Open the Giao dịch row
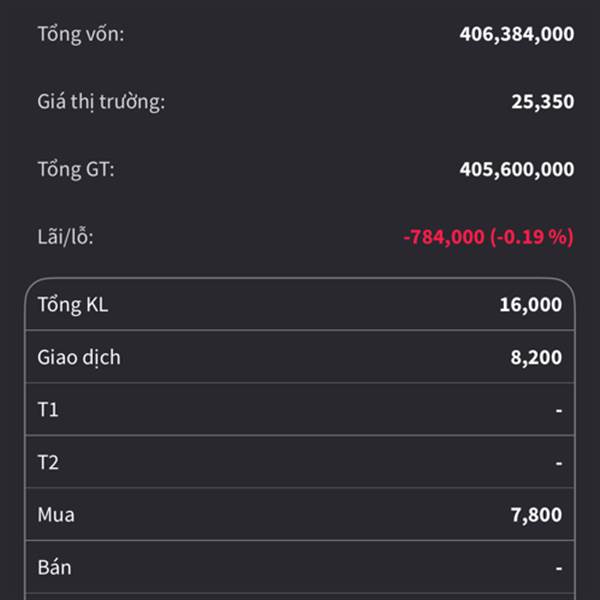The image size is (600, 600). tap(79, 357)
